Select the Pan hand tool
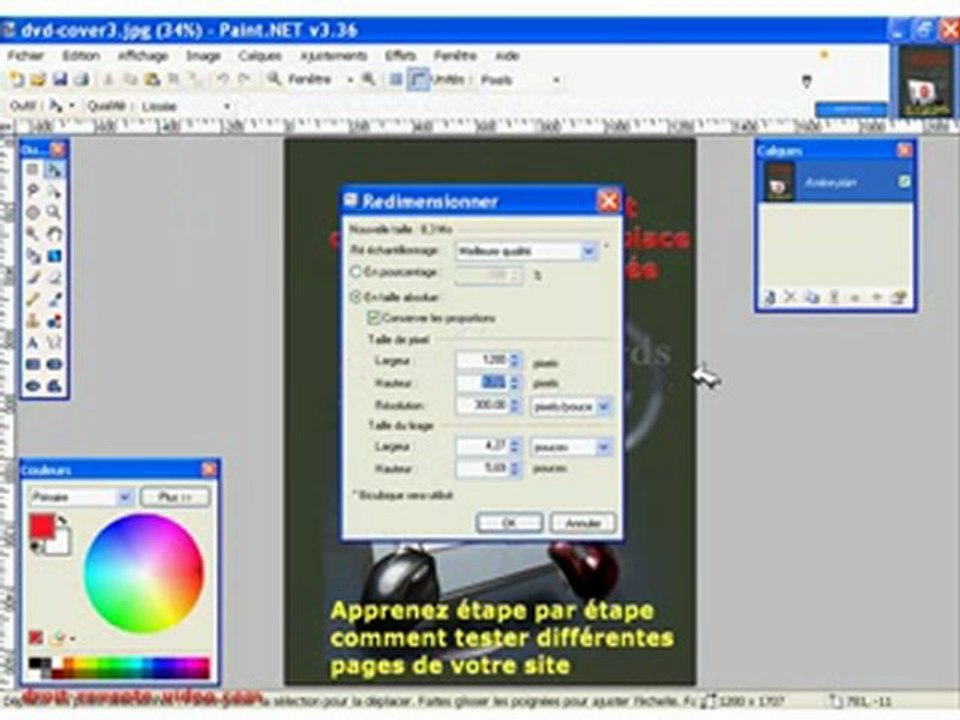960x720 pixels. tap(54, 234)
